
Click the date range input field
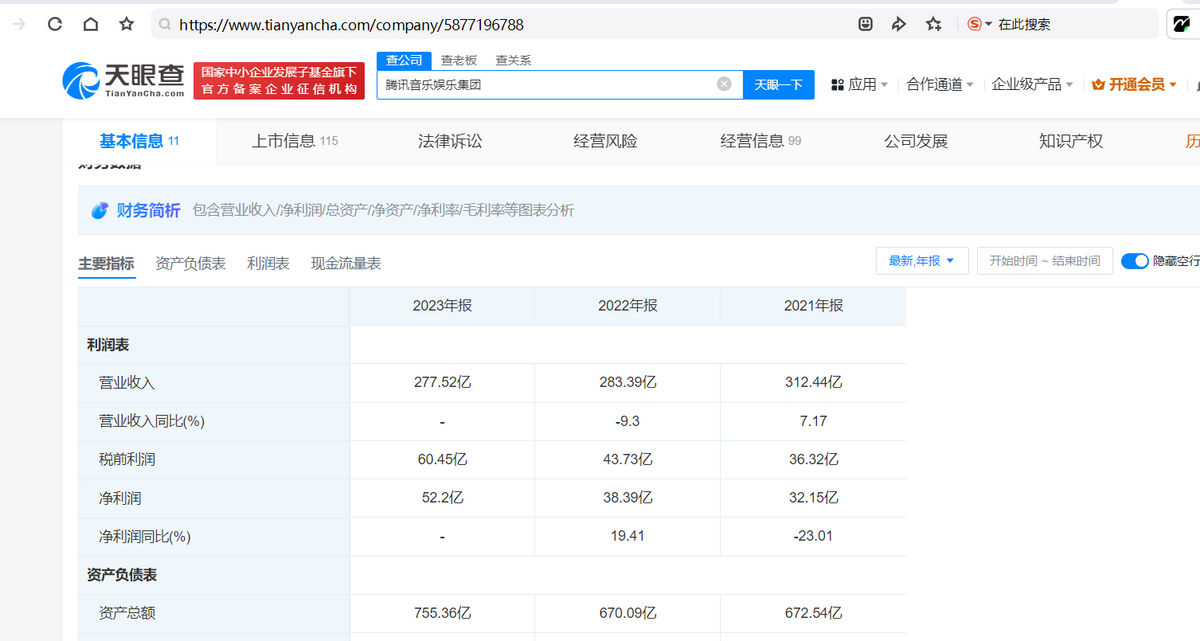(x=1044, y=261)
